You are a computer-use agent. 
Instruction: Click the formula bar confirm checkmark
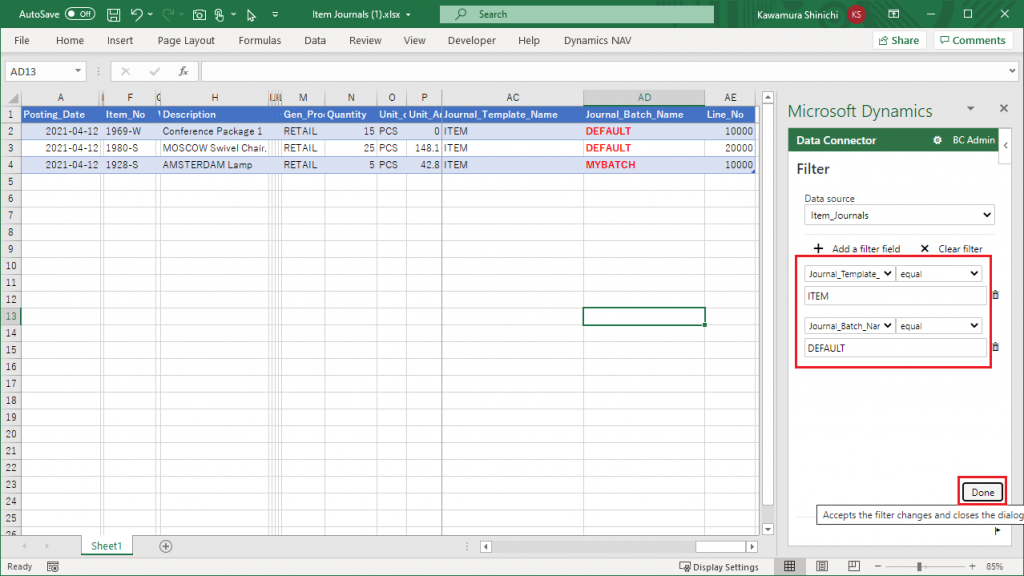pos(155,71)
